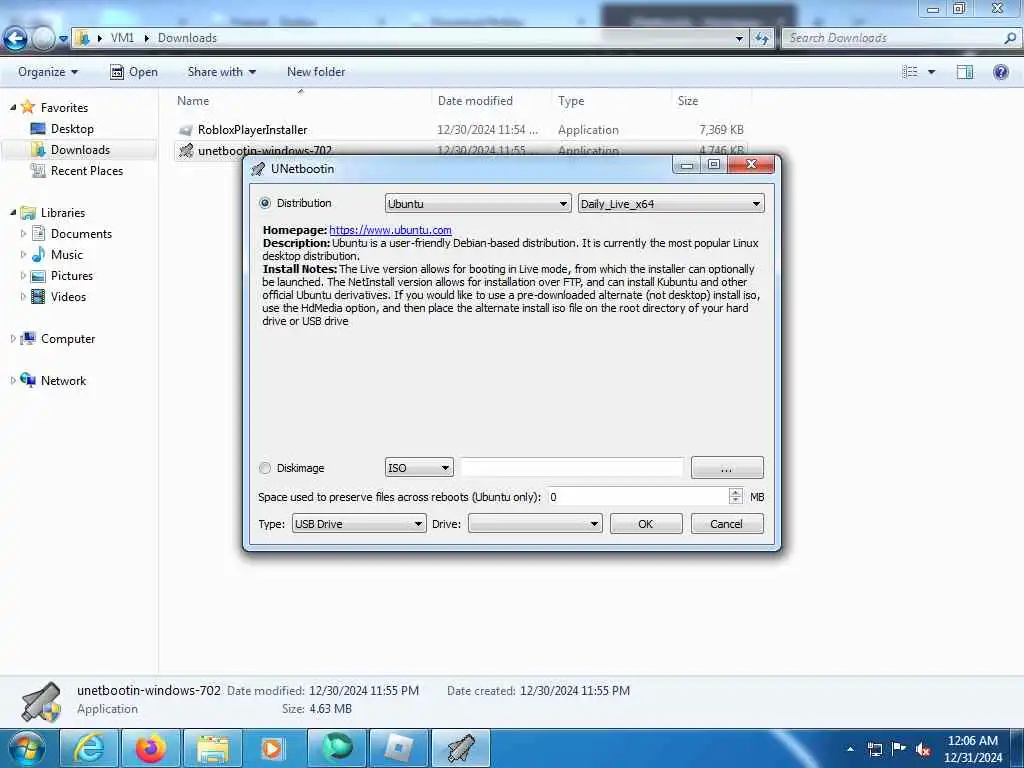Open the Organize menu in Explorer

pos(48,72)
